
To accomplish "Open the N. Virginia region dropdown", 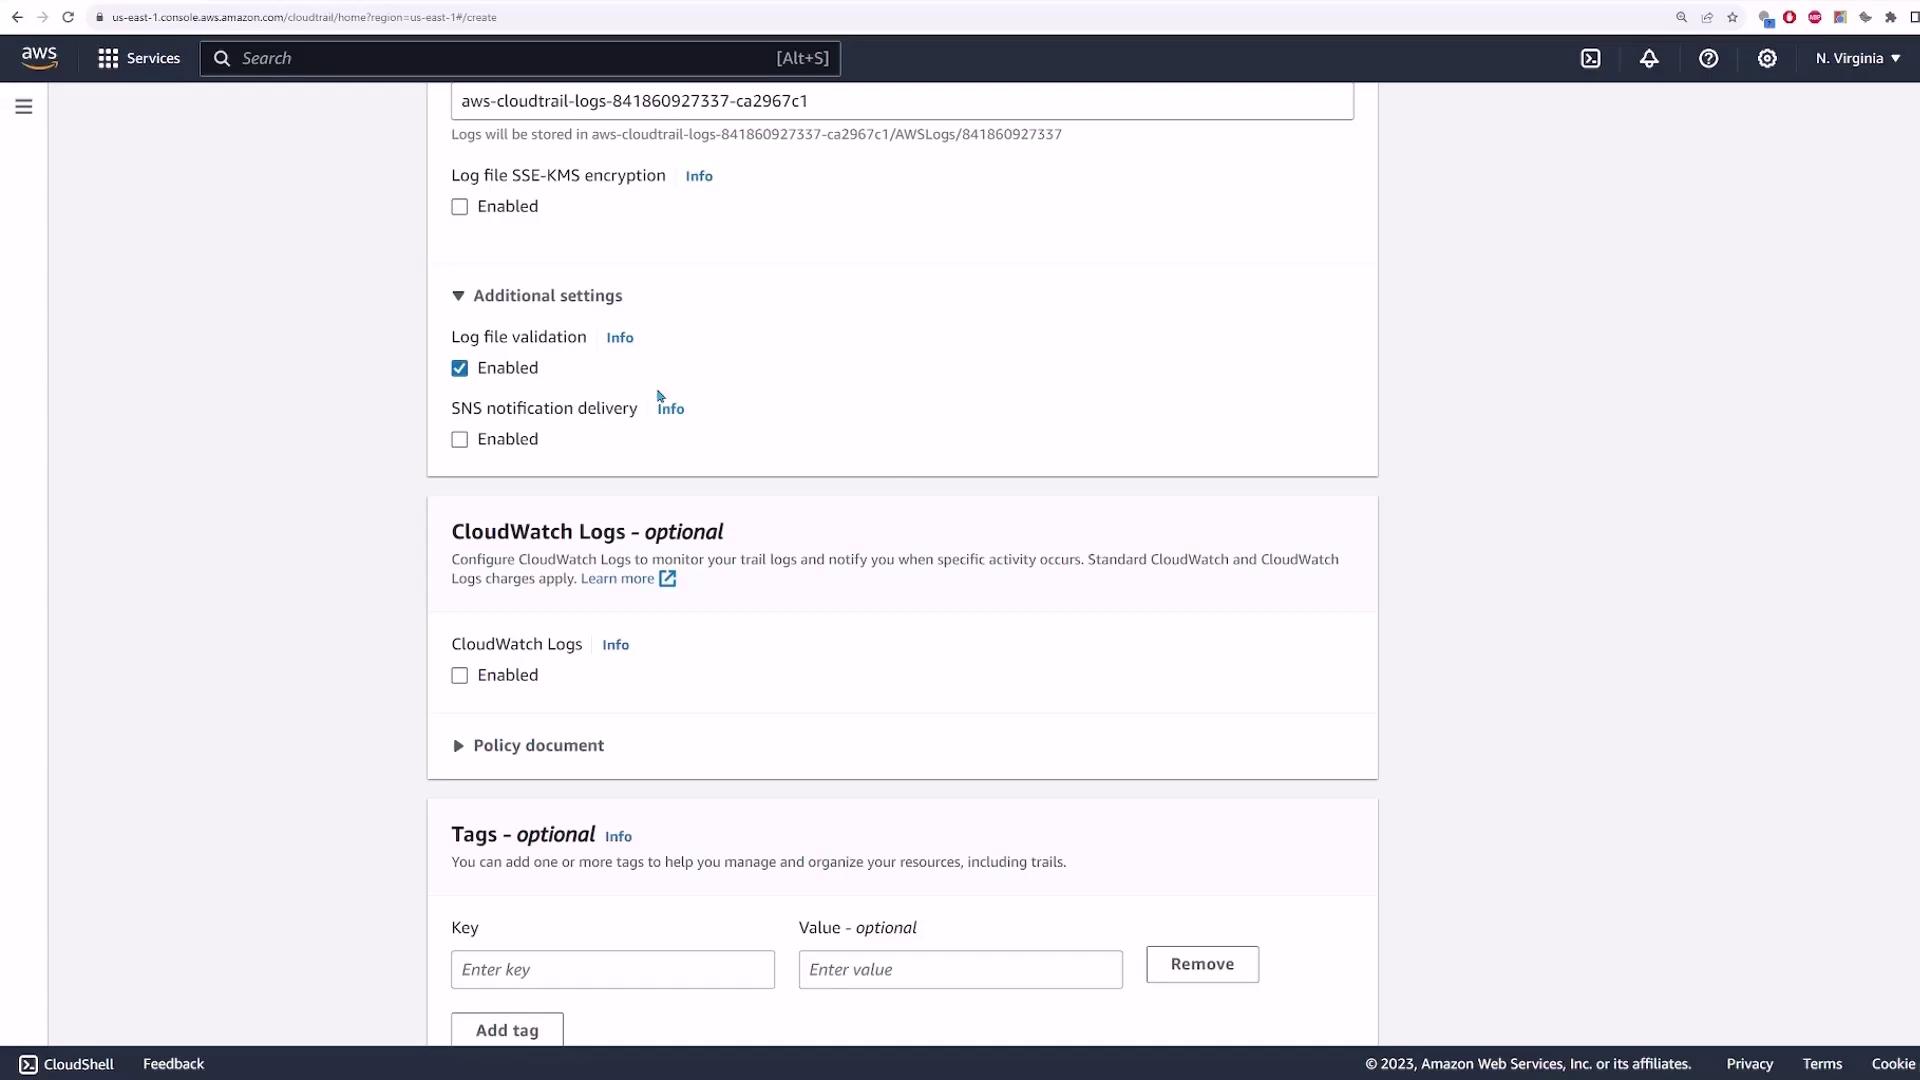I will 1857,58.
